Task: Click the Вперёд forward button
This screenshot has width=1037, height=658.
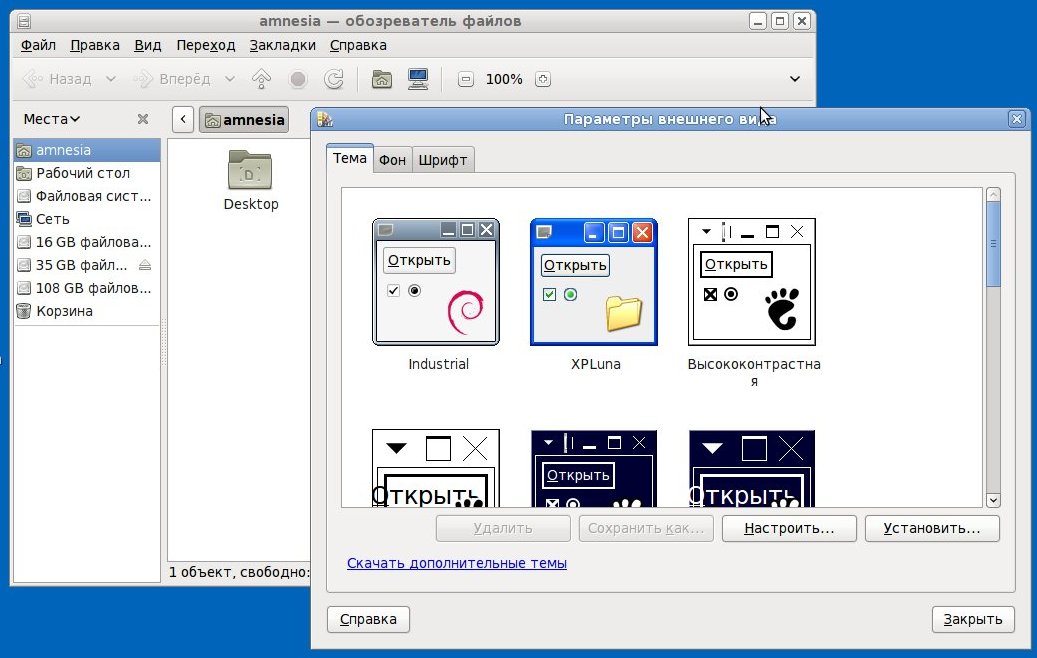Action: [172, 79]
